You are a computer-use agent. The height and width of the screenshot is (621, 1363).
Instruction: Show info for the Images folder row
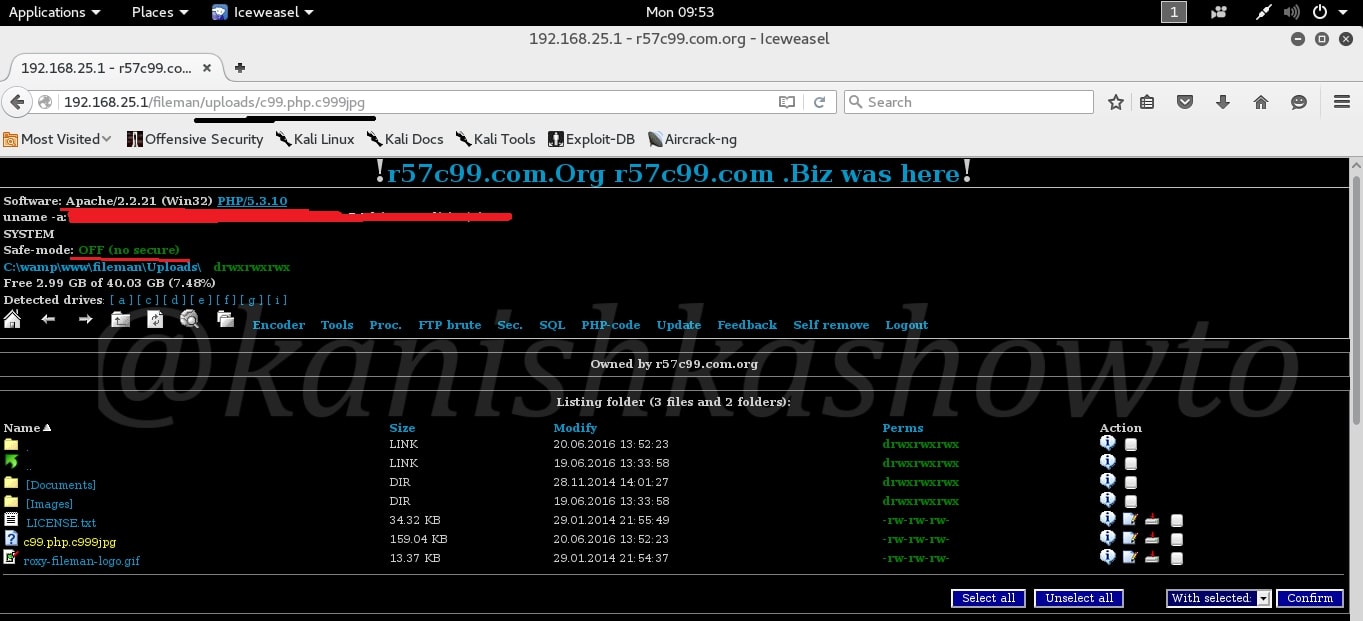pyautogui.click(x=1107, y=499)
